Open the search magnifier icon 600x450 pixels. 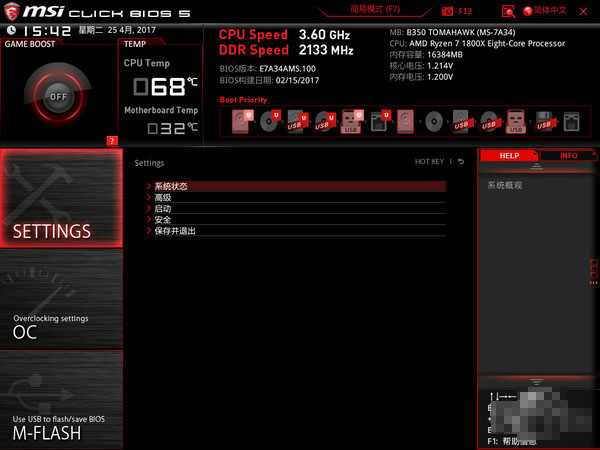508,11
